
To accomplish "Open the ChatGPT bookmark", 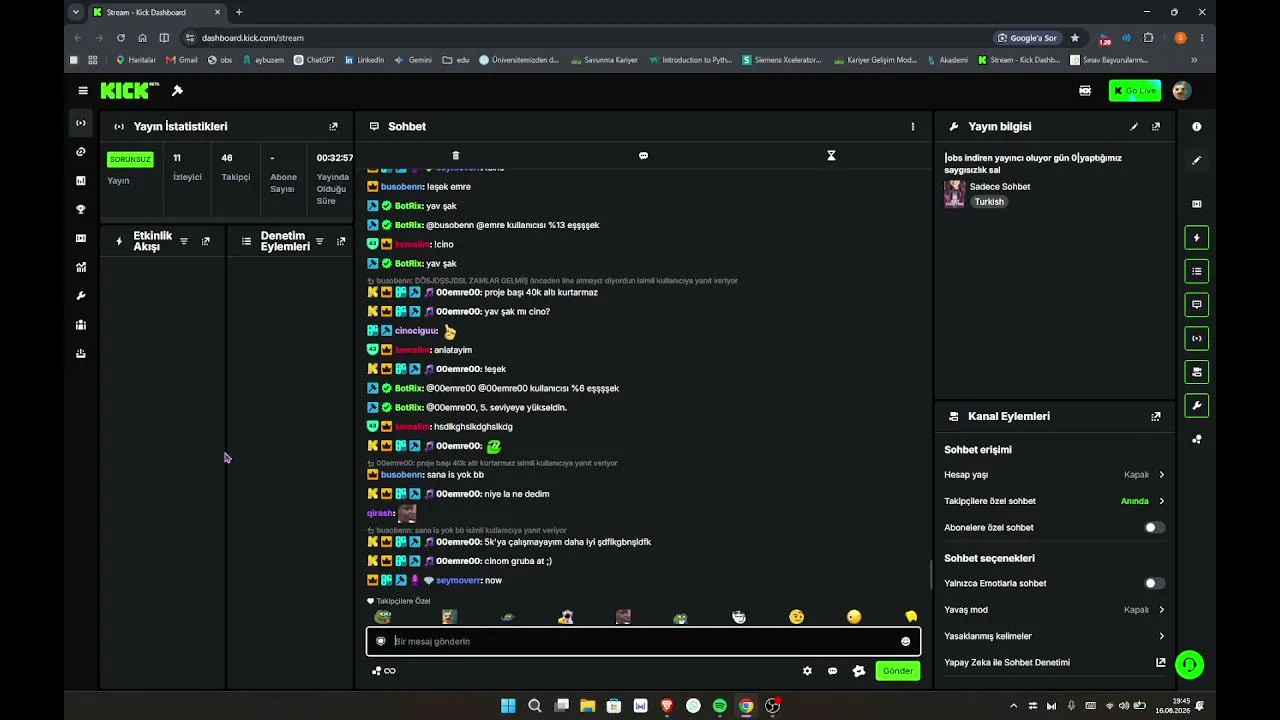I will click(x=314, y=60).
